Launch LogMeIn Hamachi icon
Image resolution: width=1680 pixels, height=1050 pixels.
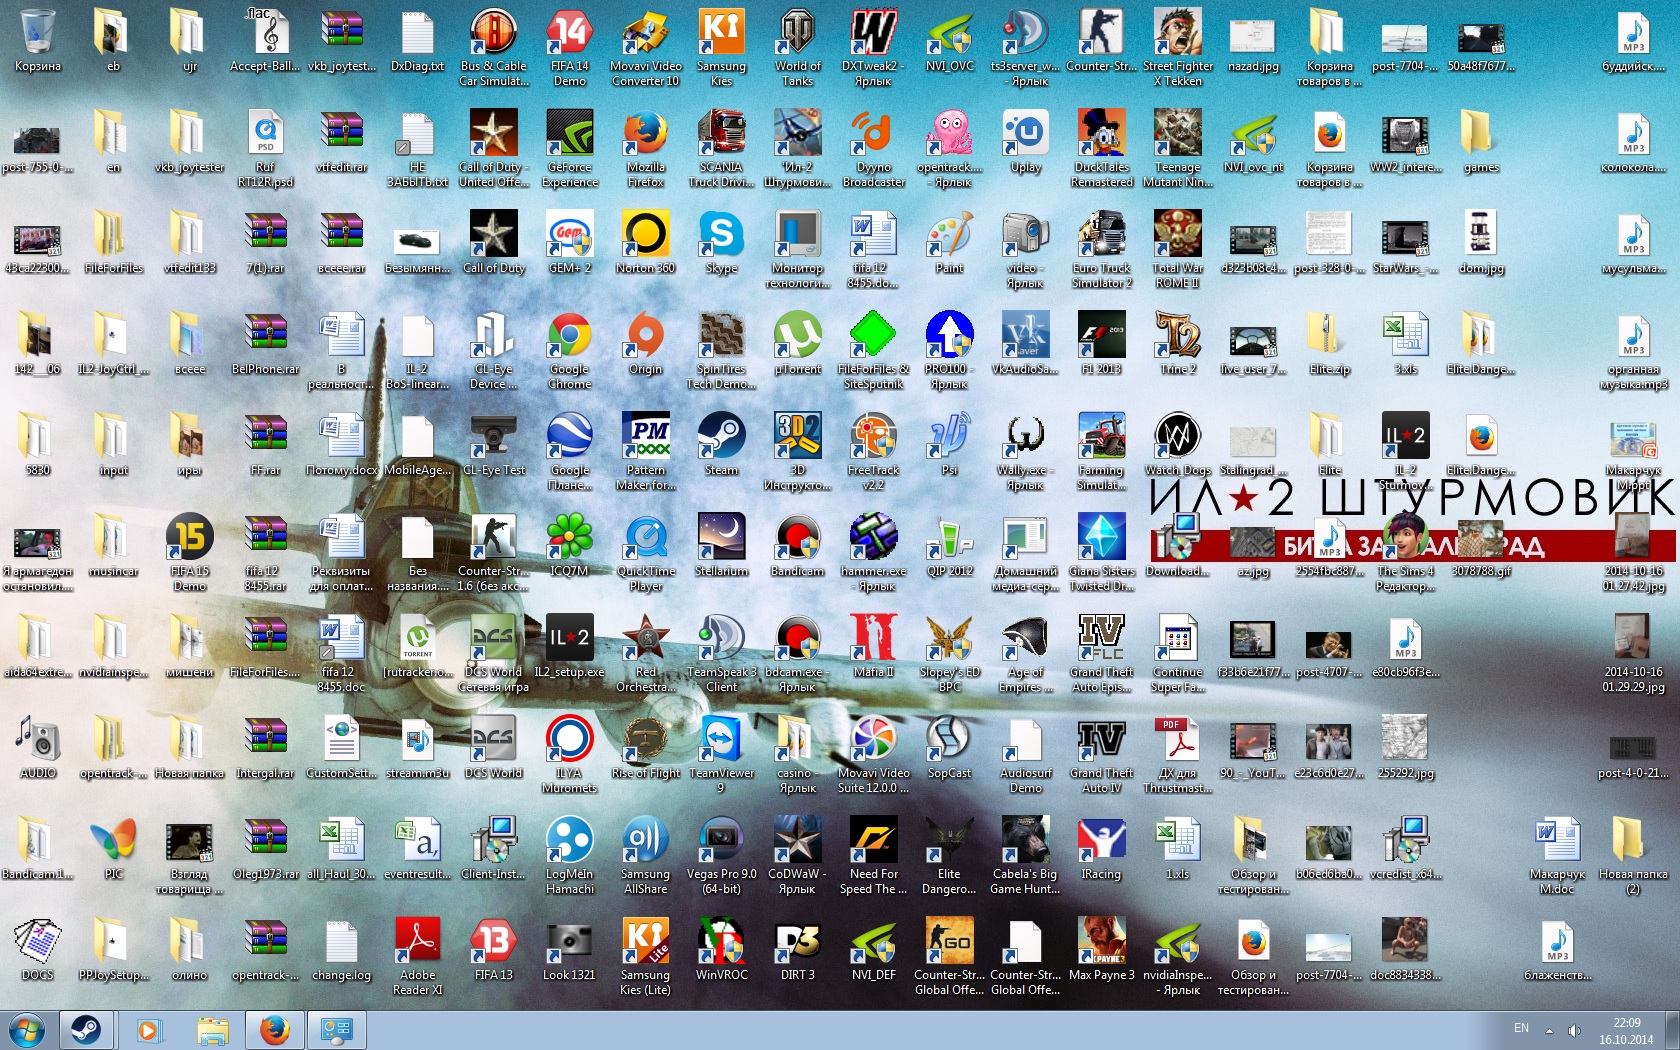[x=569, y=856]
